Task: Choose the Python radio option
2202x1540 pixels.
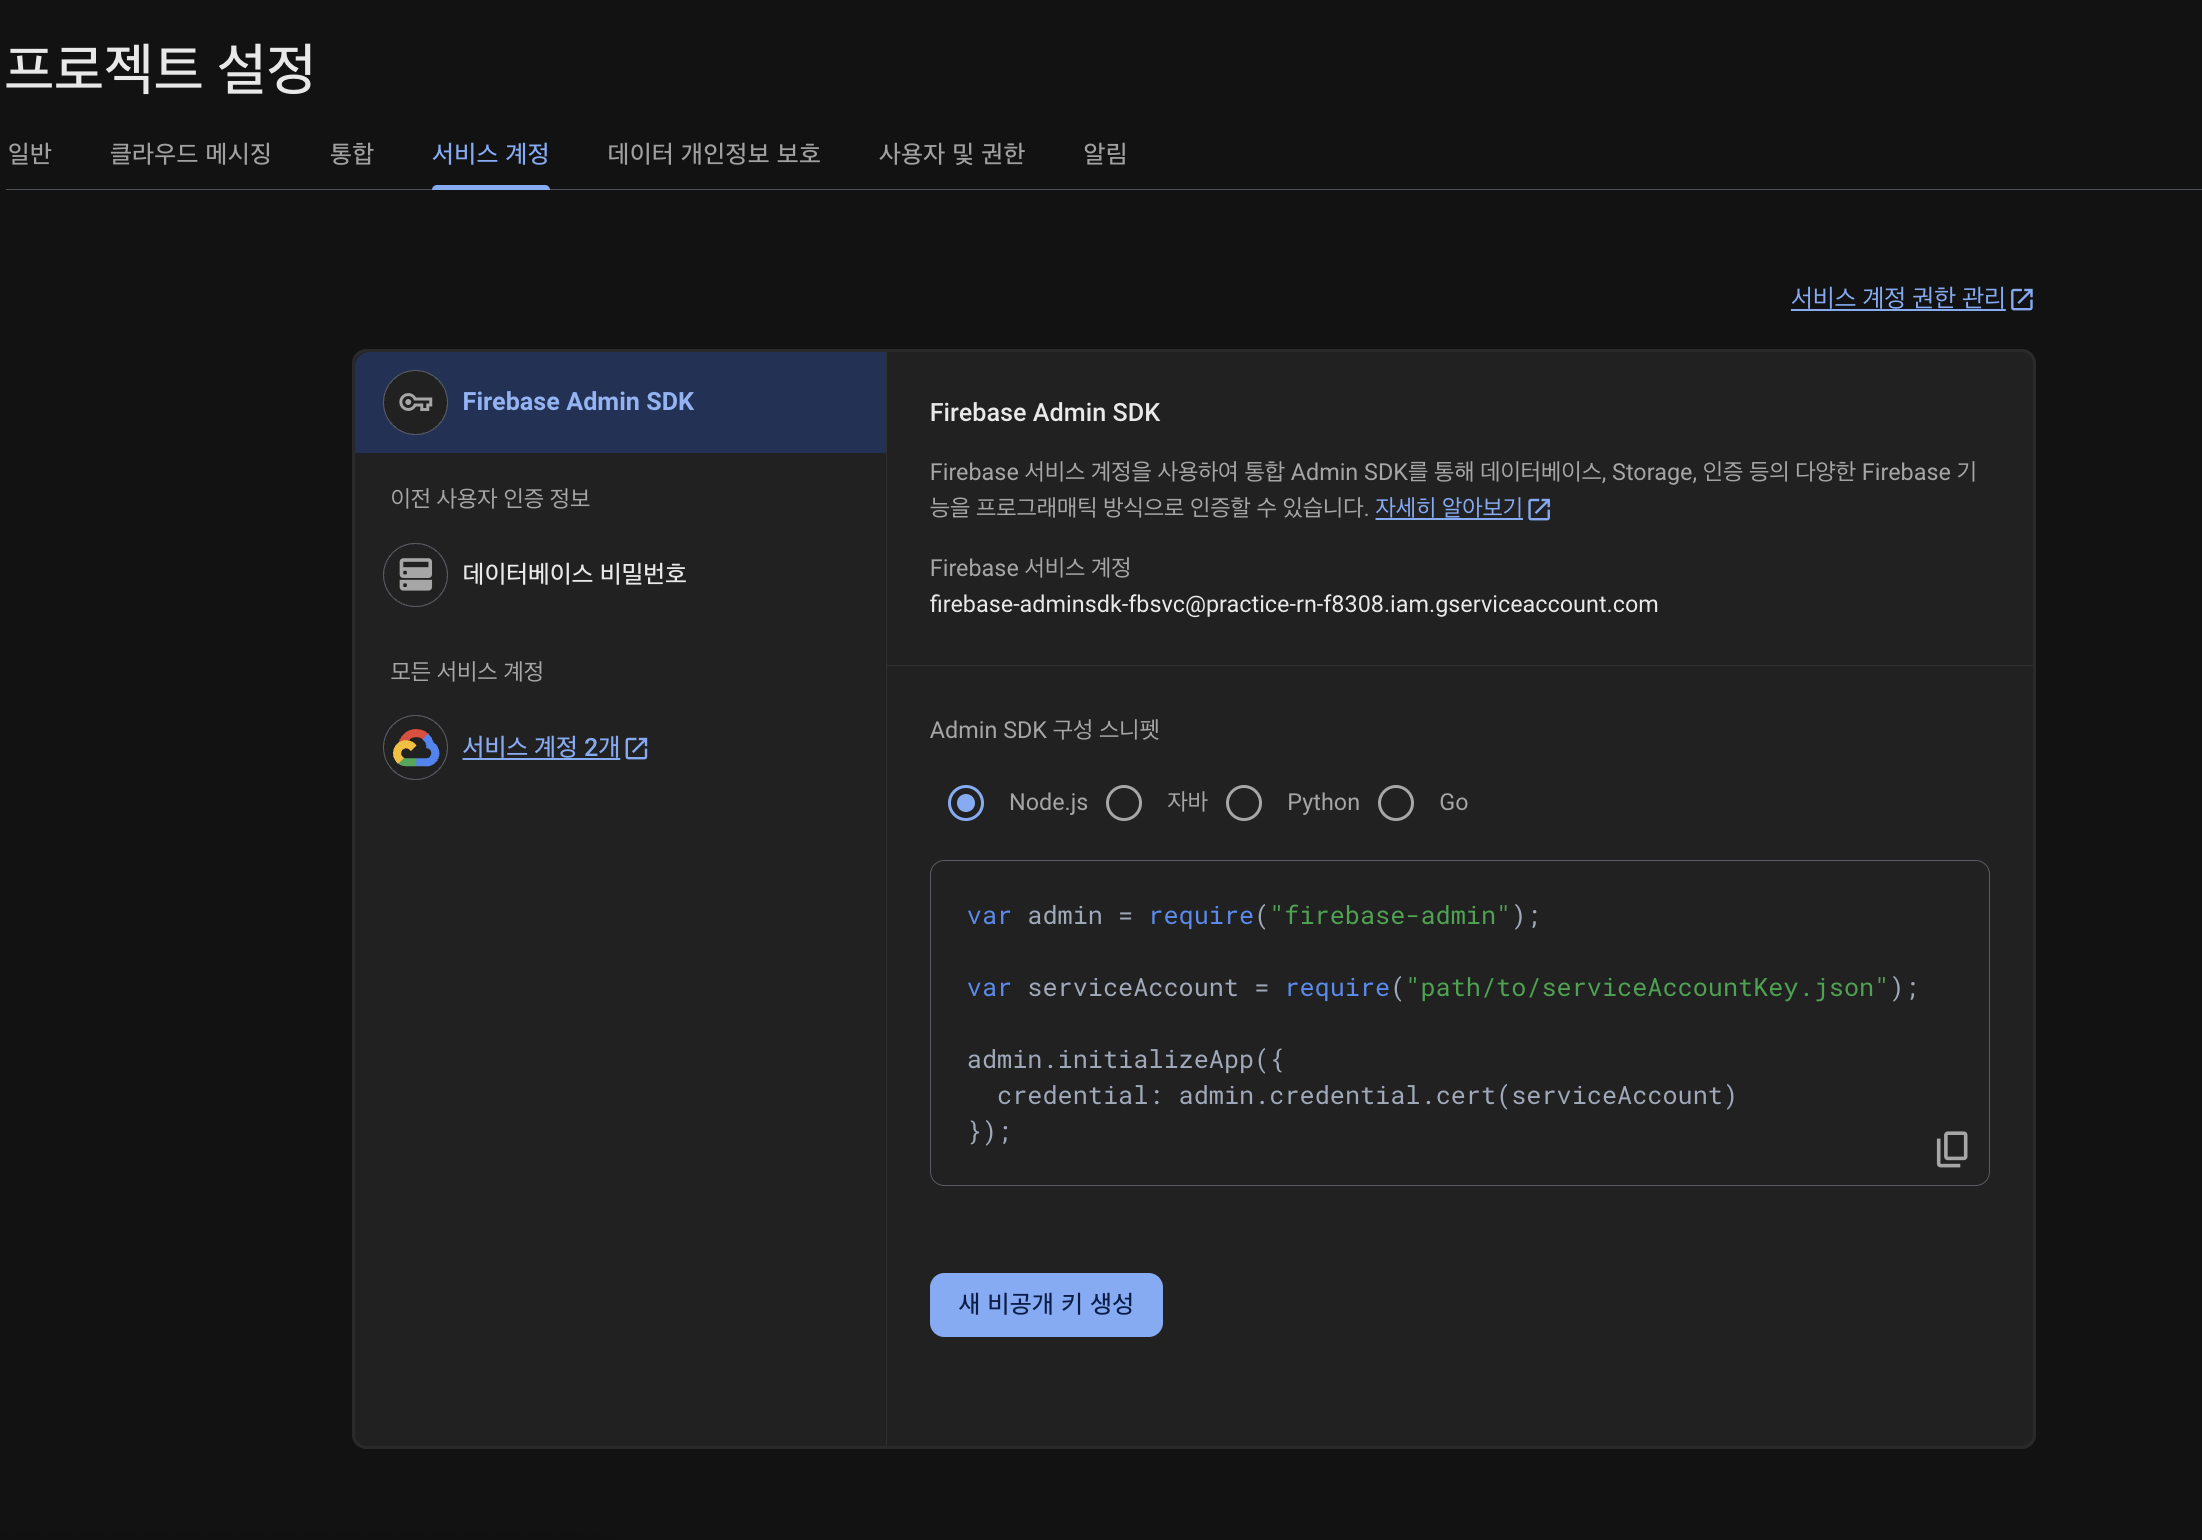Action: [1244, 803]
